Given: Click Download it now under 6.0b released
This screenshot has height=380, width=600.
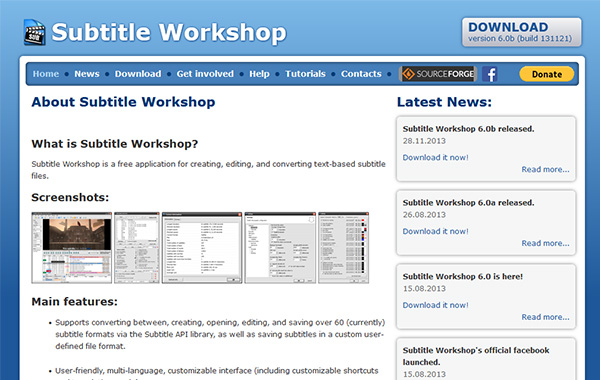Looking at the screenshot, I should [x=435, y=157].
